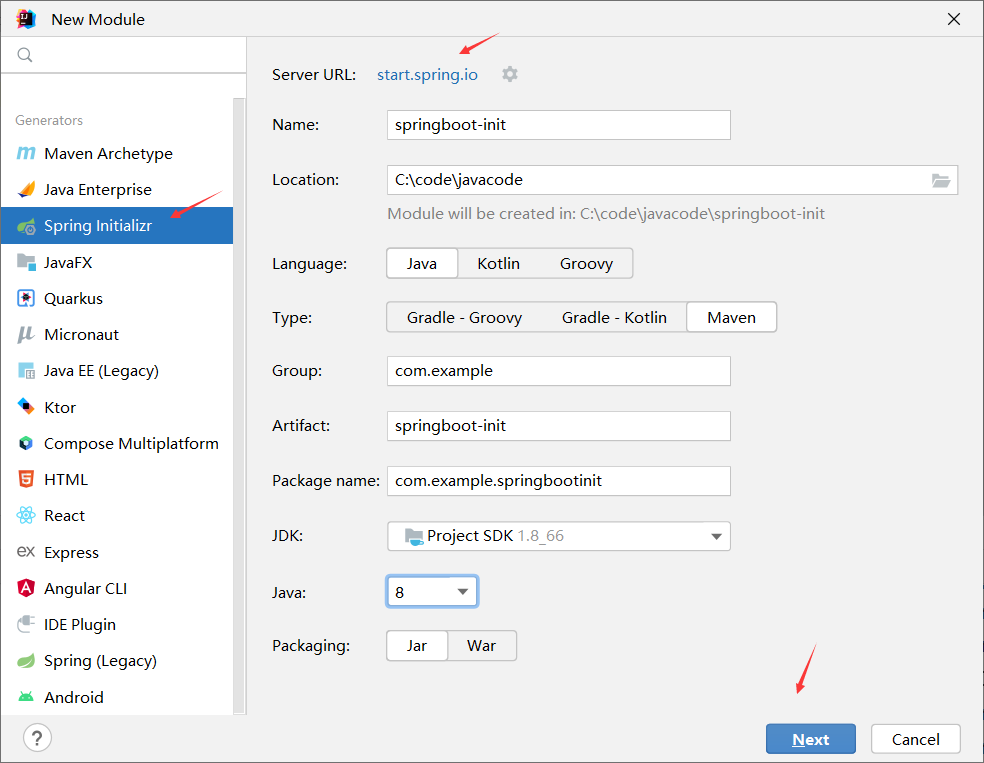
Task: Click the HTML5 shield icon
Action: 26,479
